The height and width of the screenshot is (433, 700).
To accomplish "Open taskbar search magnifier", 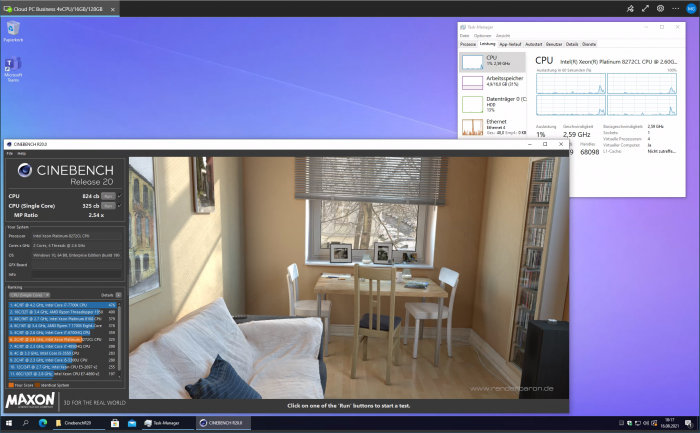I will [x=25, y=423].
